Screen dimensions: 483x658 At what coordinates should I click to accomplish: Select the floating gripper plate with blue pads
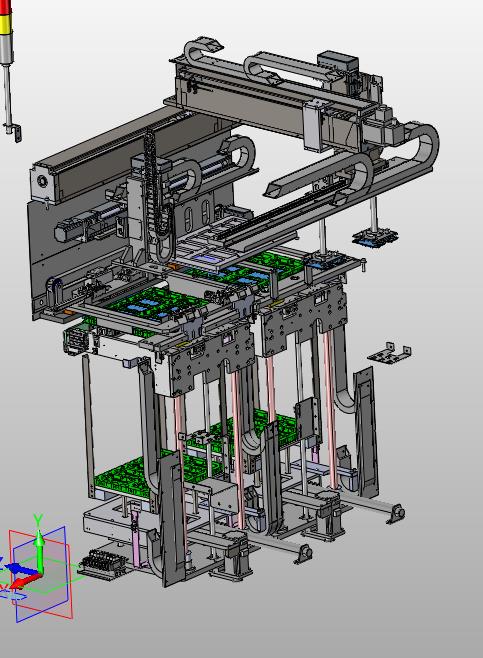point(375,238)
